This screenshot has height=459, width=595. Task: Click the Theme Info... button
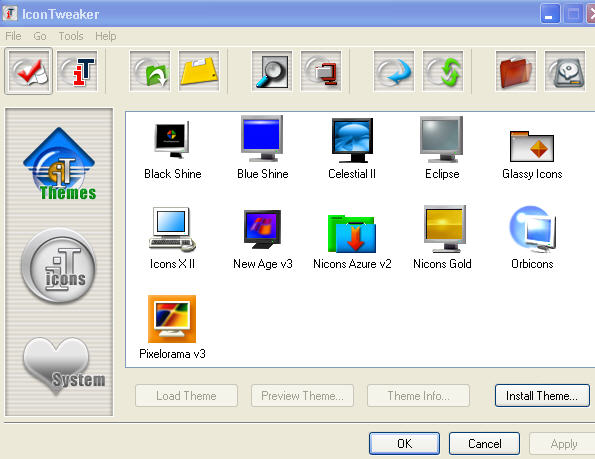pyautogui.click(x=418, y=396)
